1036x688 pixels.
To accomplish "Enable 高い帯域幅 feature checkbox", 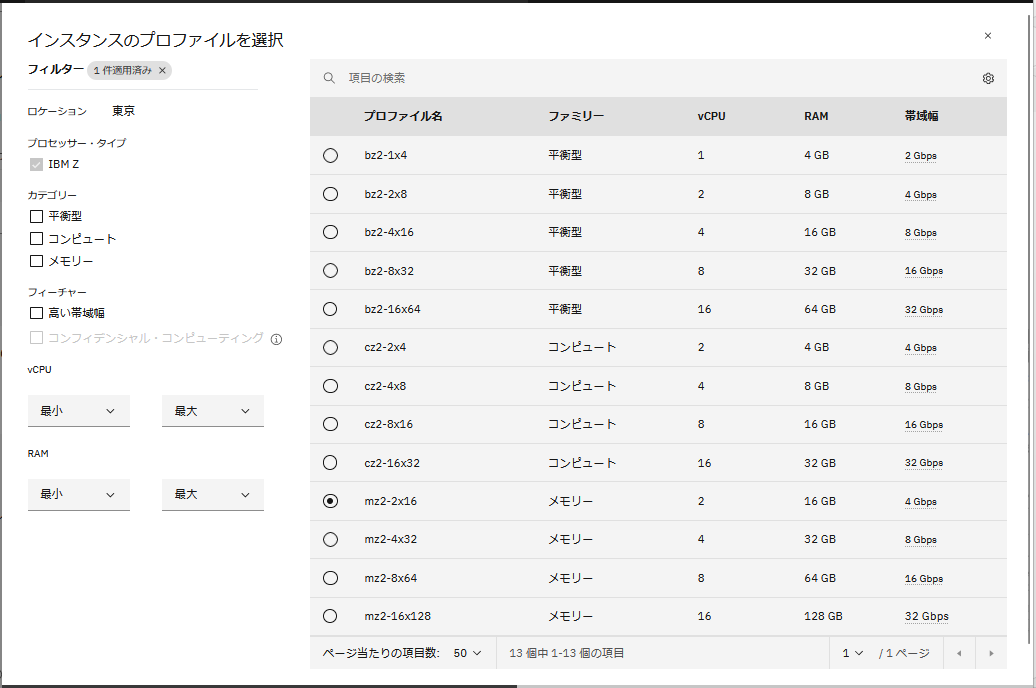I will click(36, 313).
